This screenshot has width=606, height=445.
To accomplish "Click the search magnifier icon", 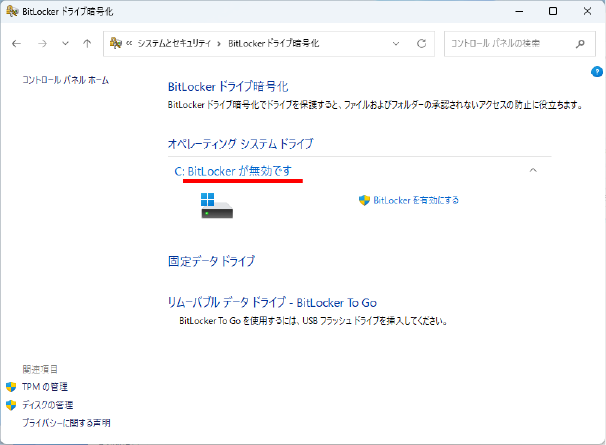I will 580,44.
